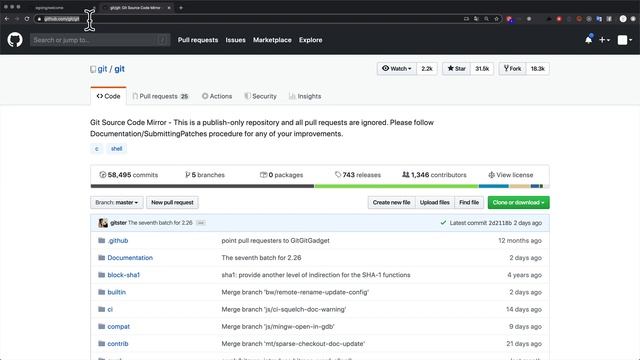This screenshot has width=640, height=360.
Task: Click the block-sha1 folder icon
Action: pyautogui.click(x=102, y=275)
